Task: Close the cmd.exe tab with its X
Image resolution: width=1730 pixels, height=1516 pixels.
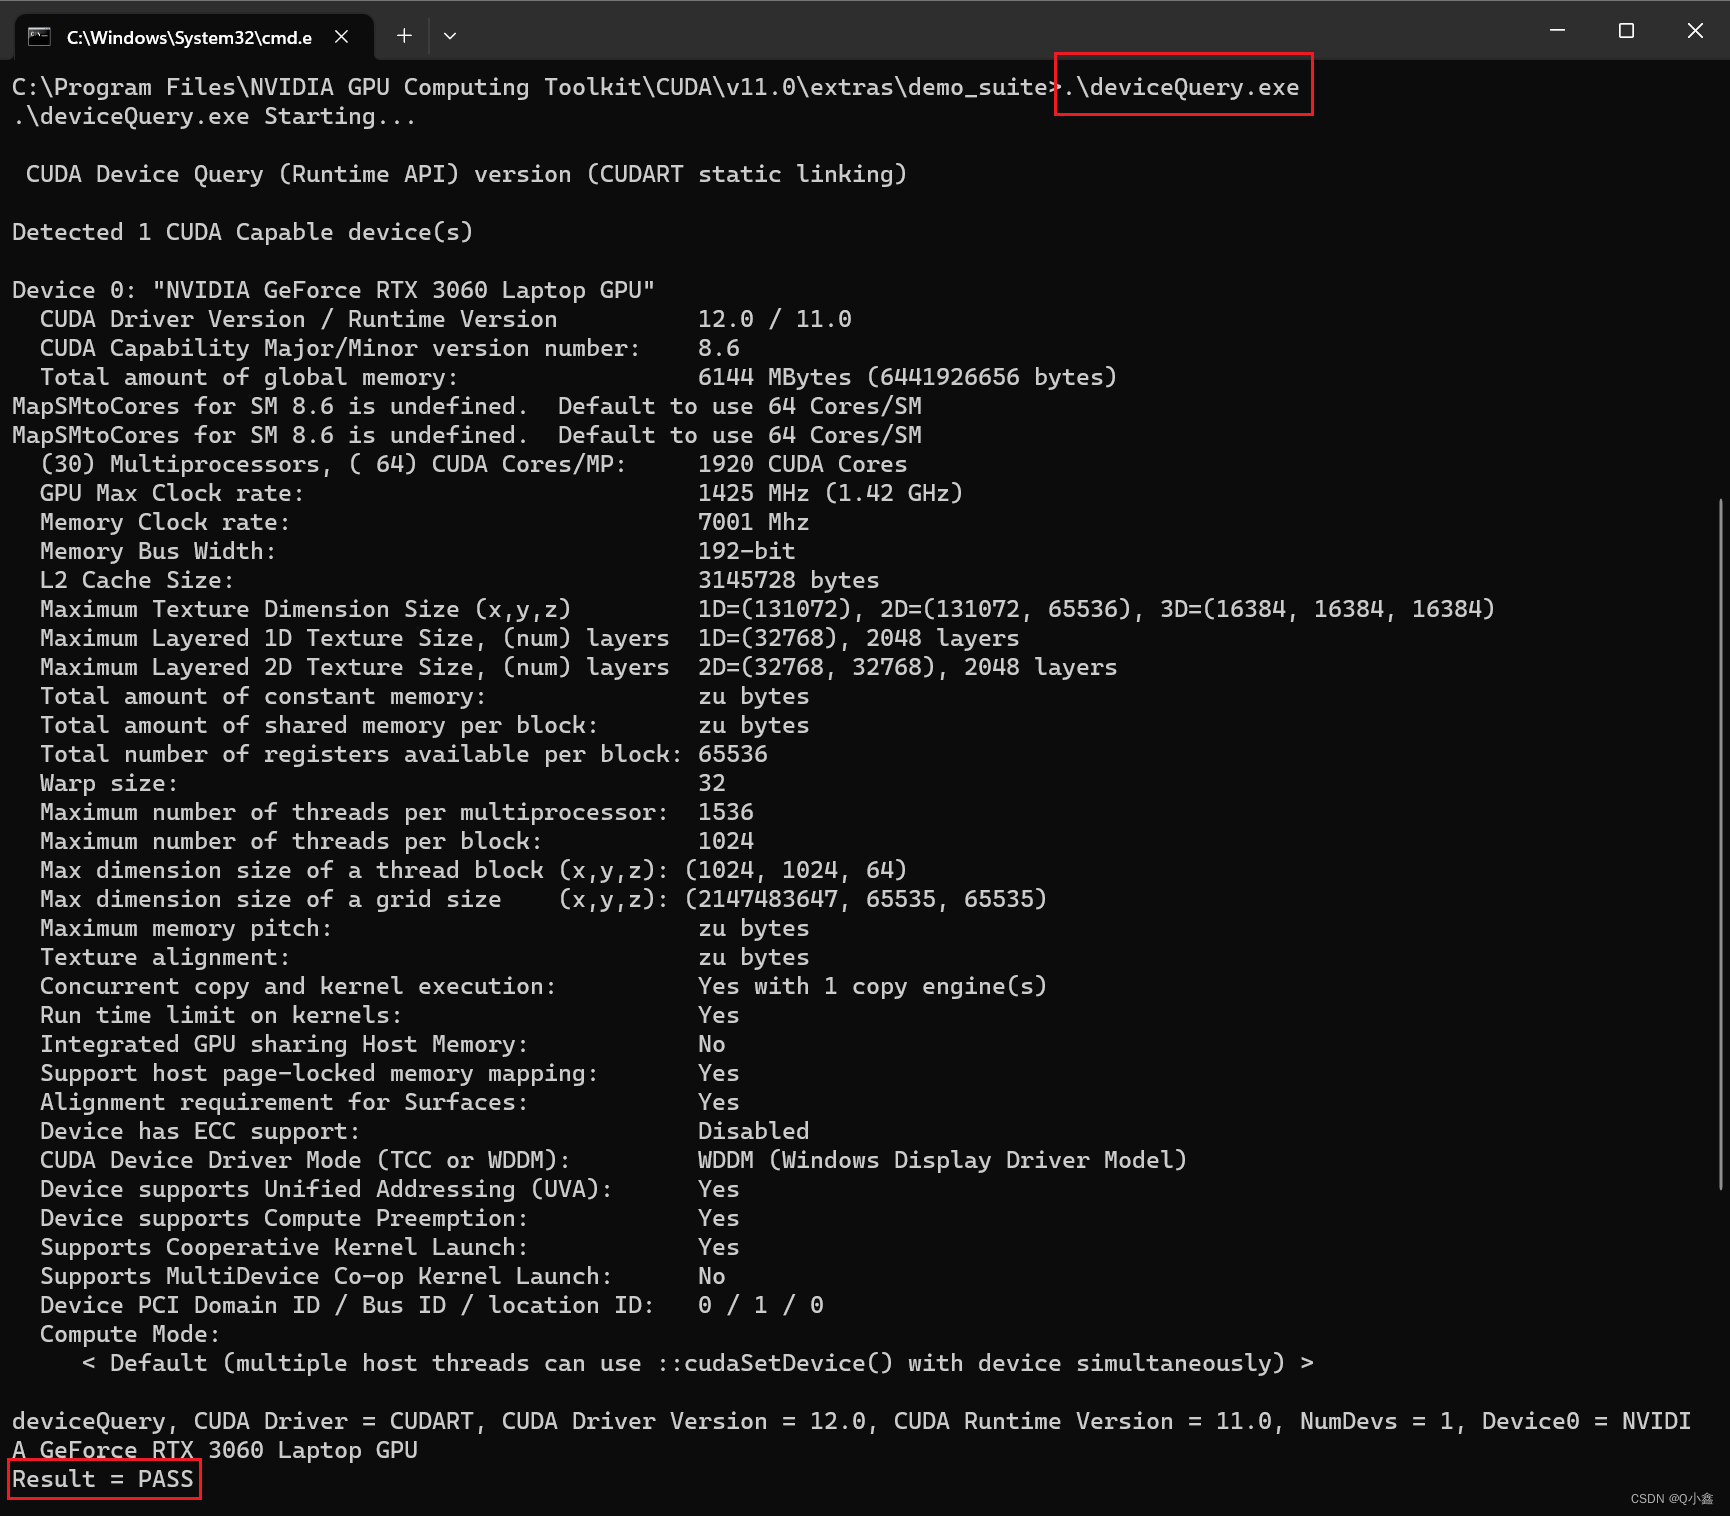Action: [341, 36]
